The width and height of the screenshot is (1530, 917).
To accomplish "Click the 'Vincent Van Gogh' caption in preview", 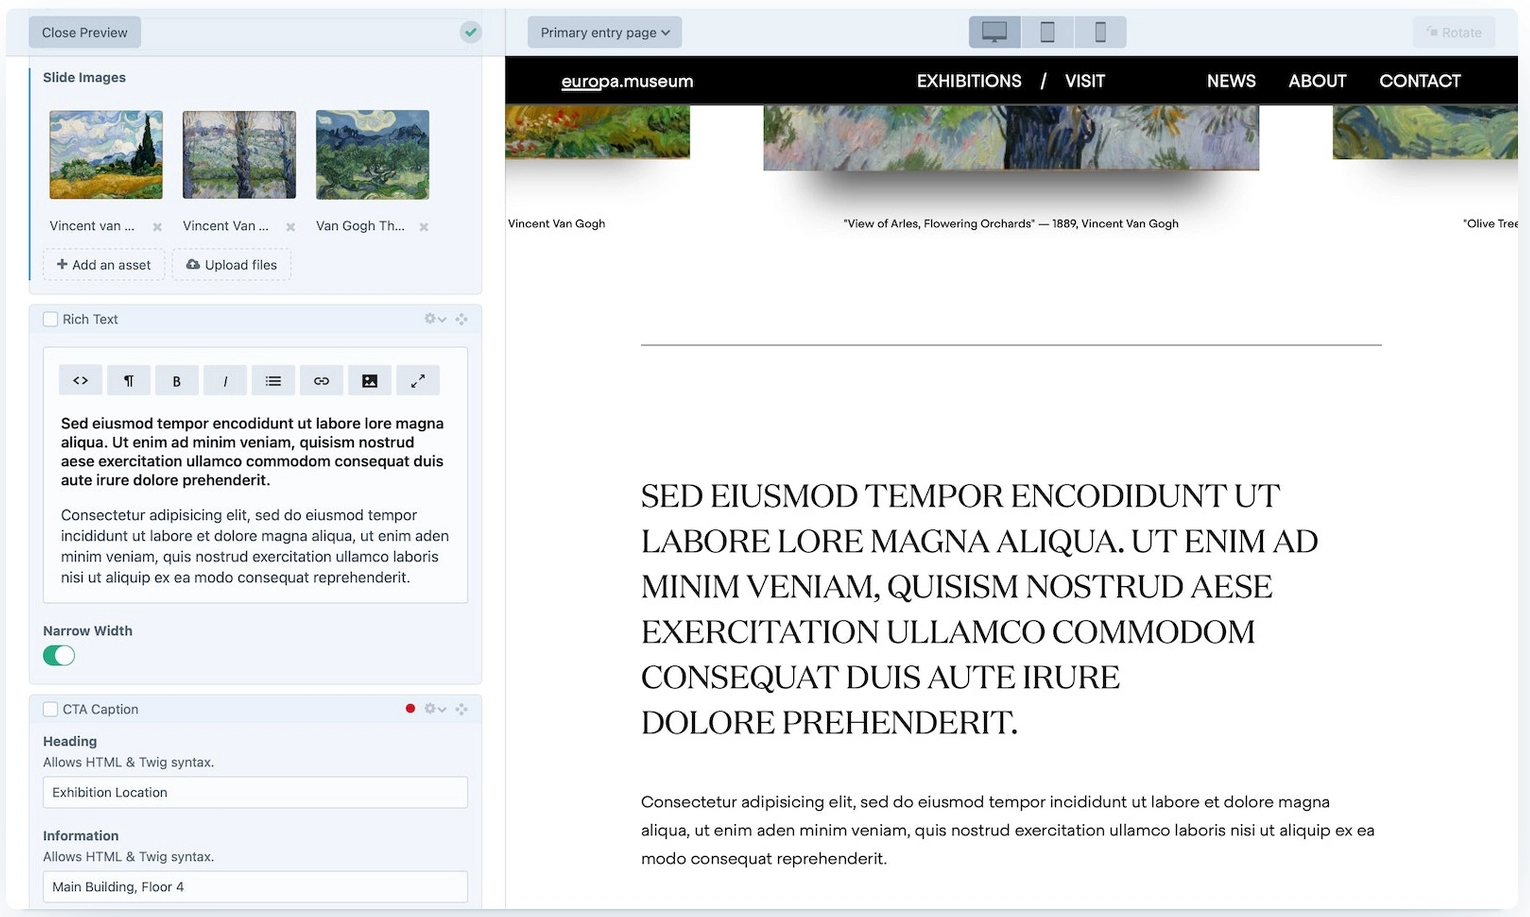I will click(557, 224).
